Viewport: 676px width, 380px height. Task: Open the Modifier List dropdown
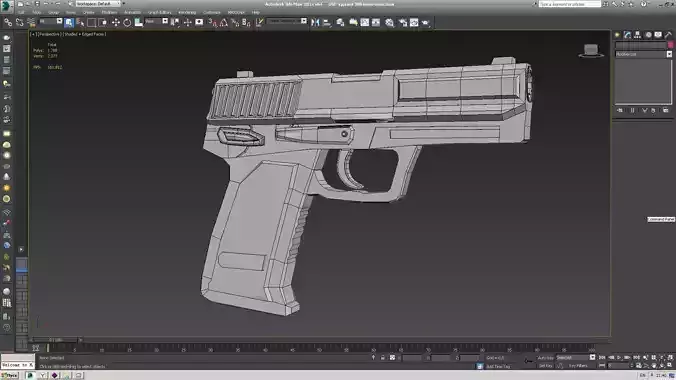click(643, 54)
